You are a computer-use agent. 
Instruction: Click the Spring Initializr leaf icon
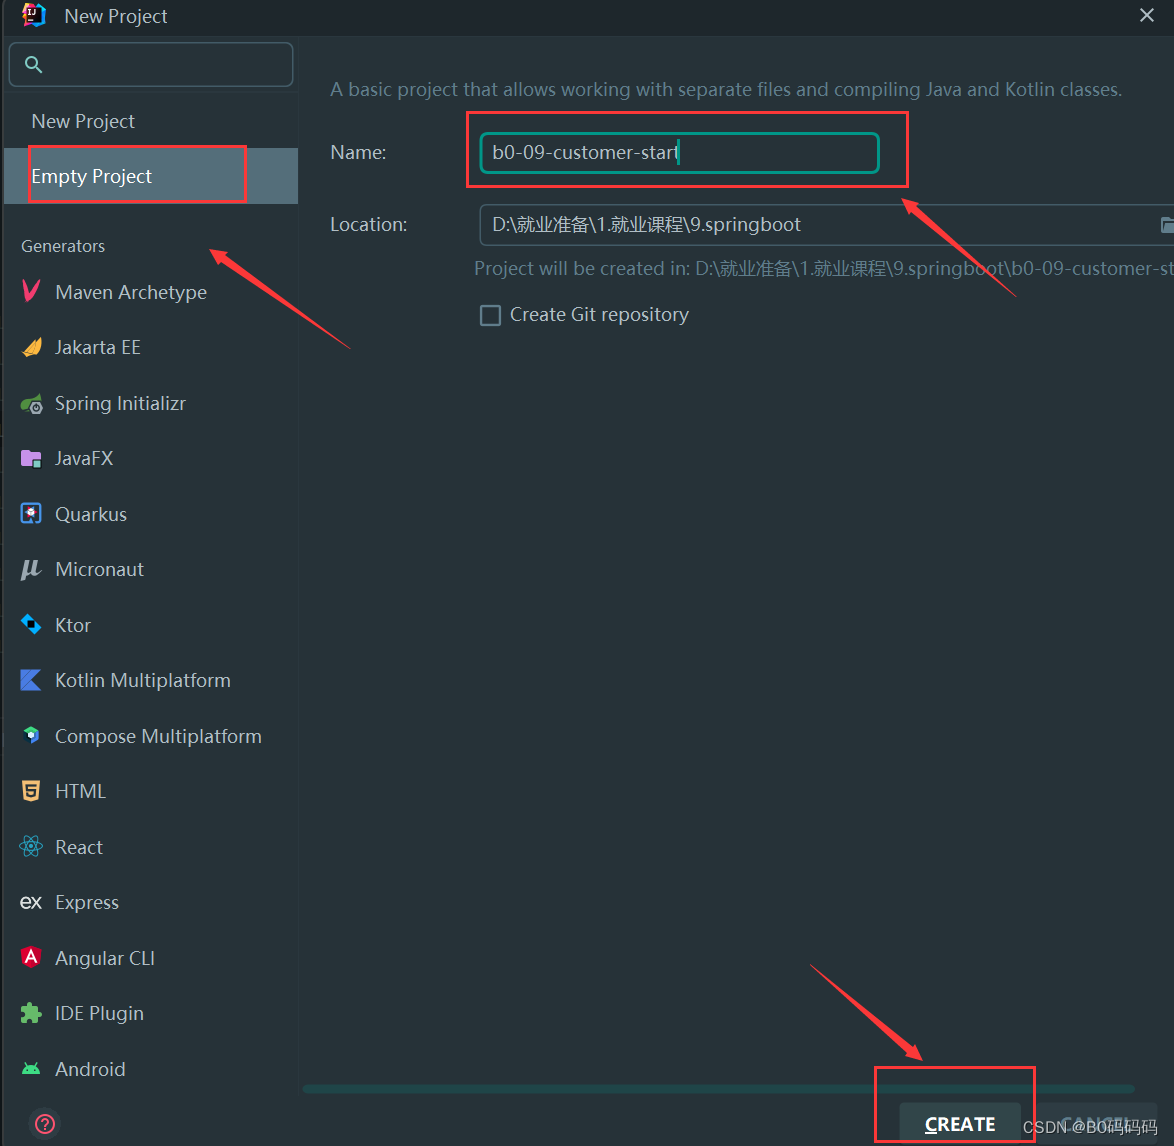pyautogui.click(x=31, y=404)
